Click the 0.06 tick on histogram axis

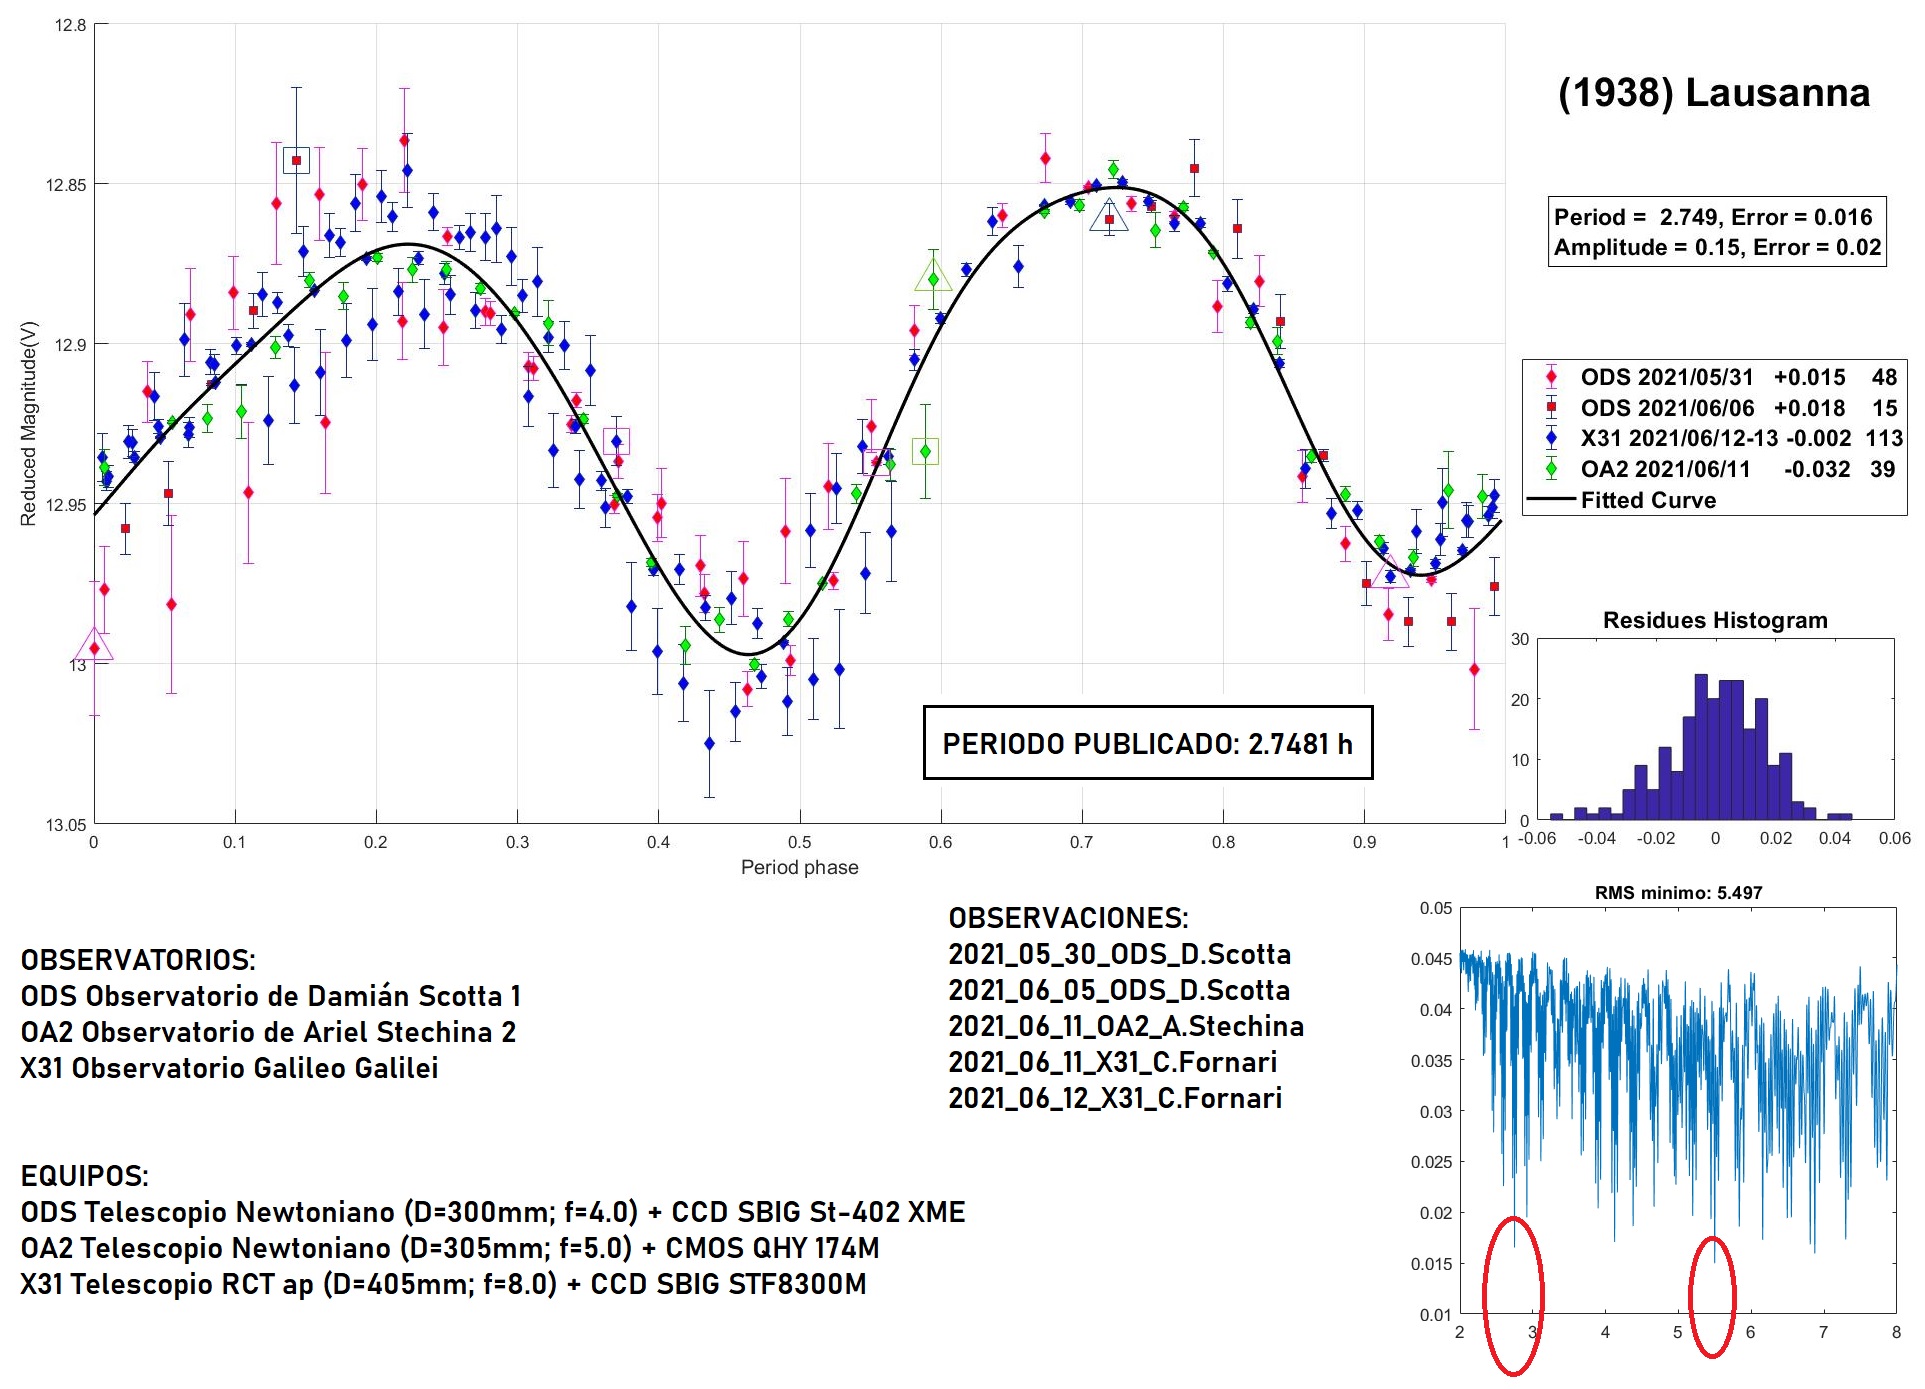click(1894, 838)
